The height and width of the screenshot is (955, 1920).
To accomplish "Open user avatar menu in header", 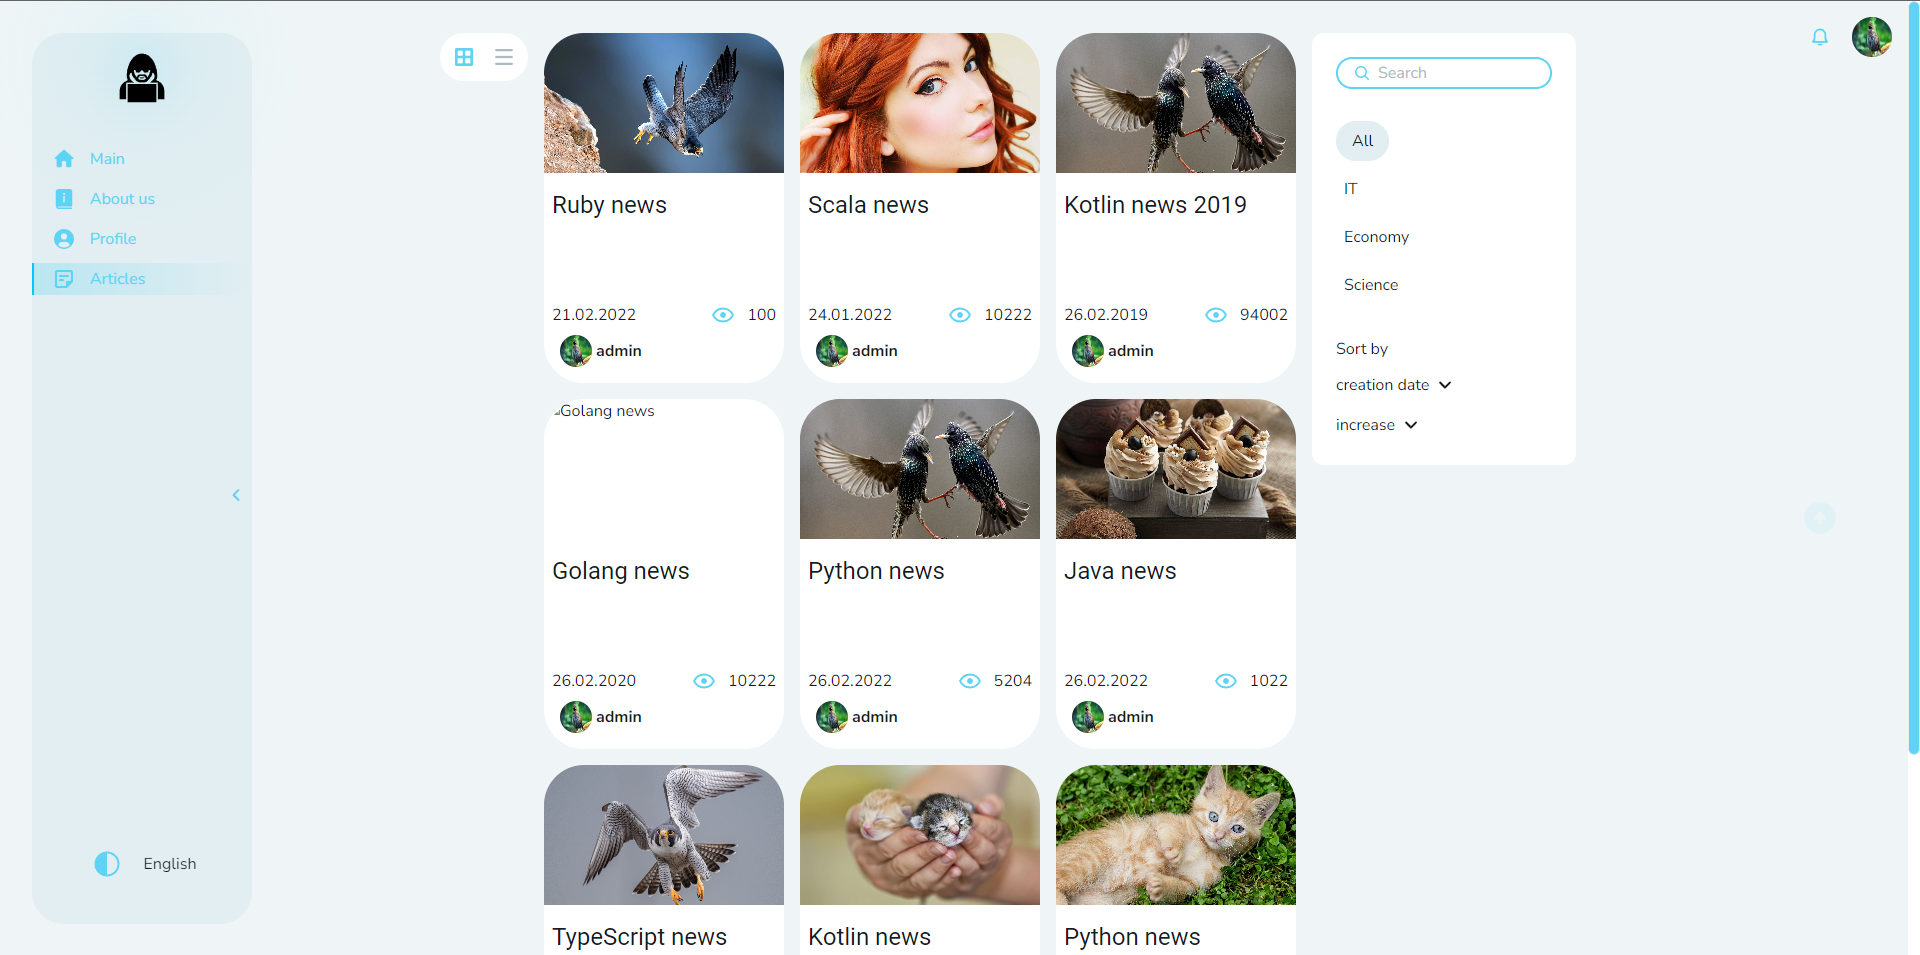I will coord(1872,37).
